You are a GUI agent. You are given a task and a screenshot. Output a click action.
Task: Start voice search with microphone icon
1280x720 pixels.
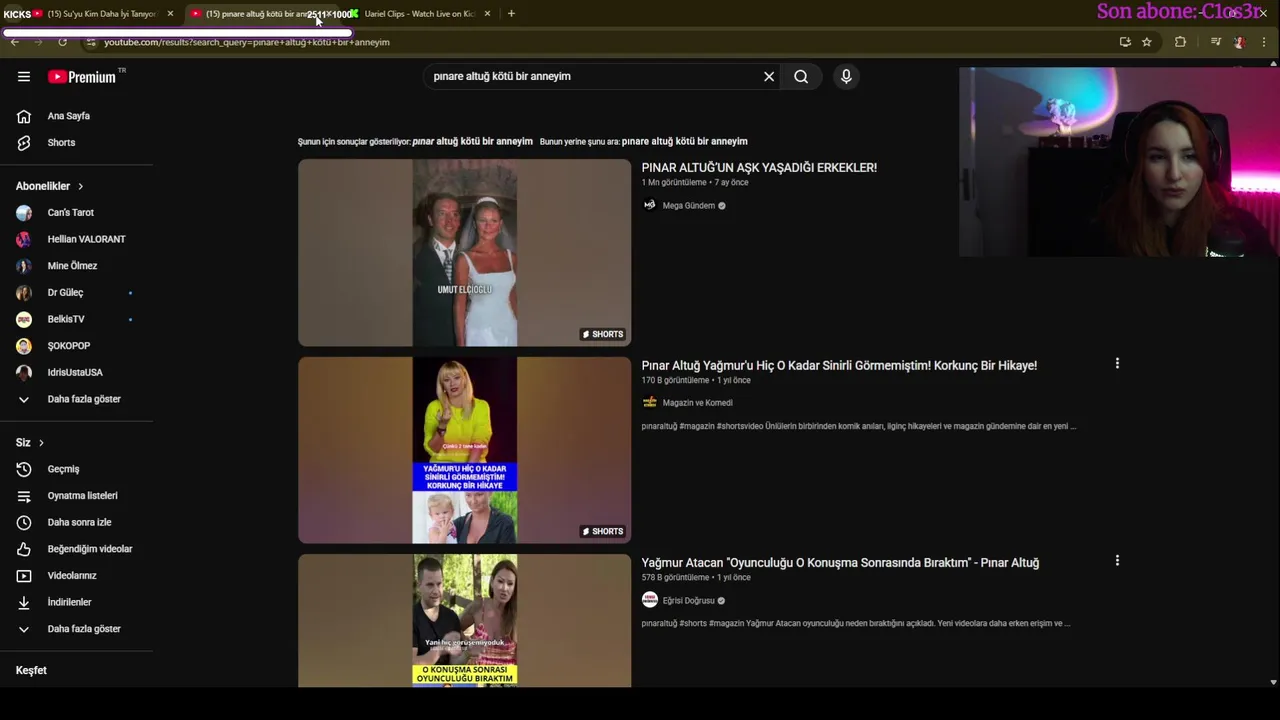[x=846, y=76]
